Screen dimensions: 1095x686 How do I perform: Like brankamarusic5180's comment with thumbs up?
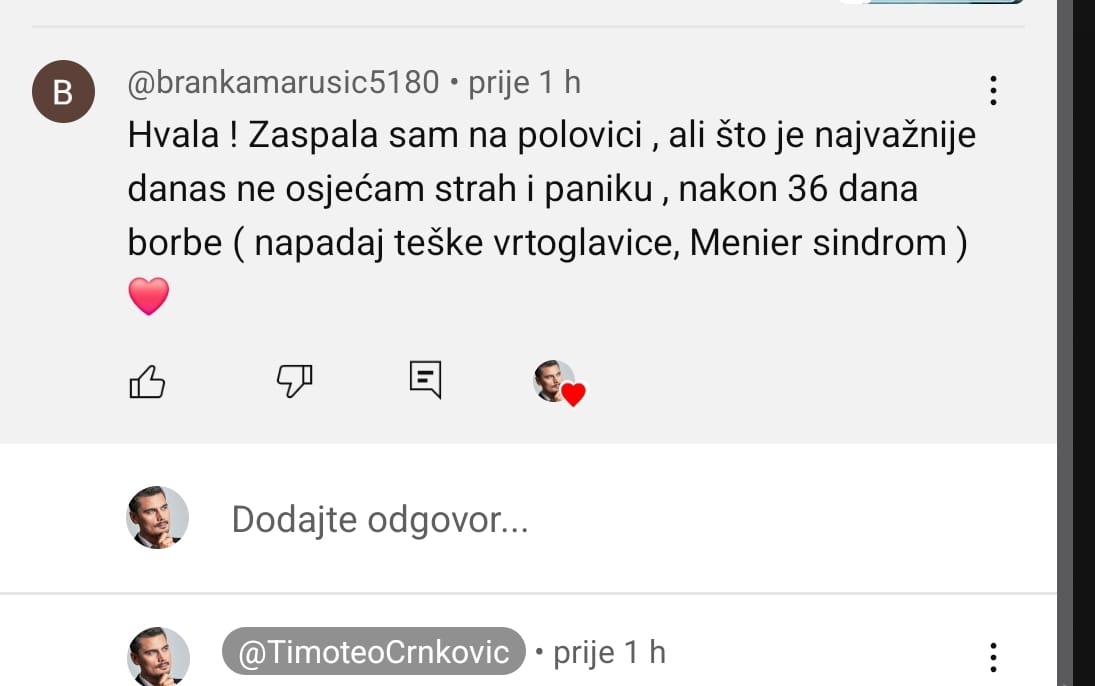147,381
